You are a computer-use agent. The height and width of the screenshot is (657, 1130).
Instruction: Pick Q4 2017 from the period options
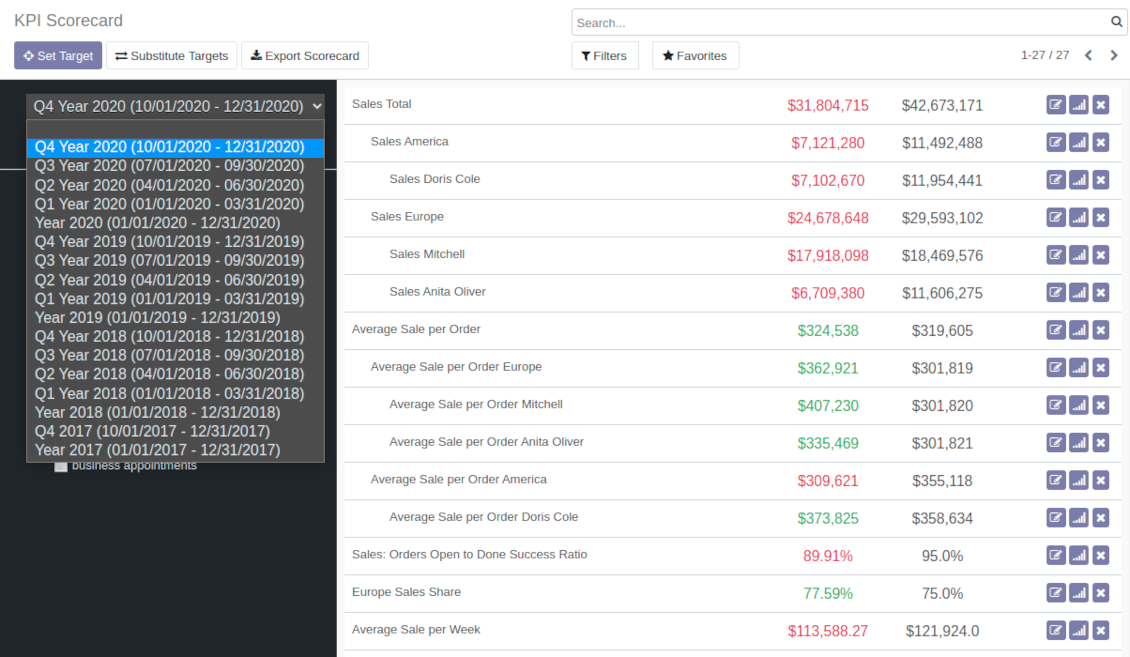(152, 431)
